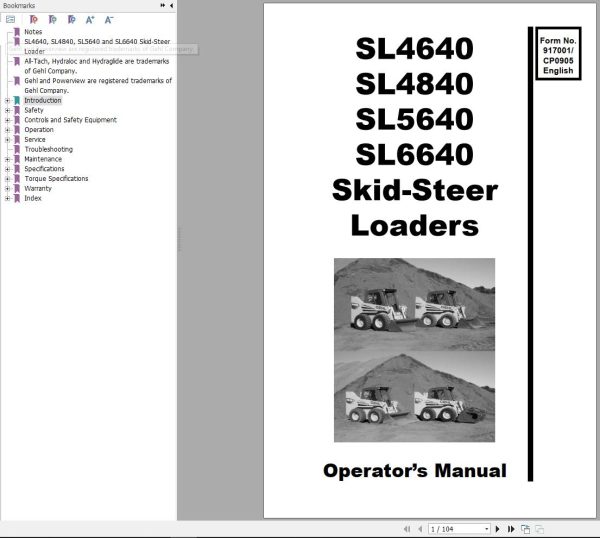
Task: Select the Torque Specifications bookmark
Action: [56, 179]
